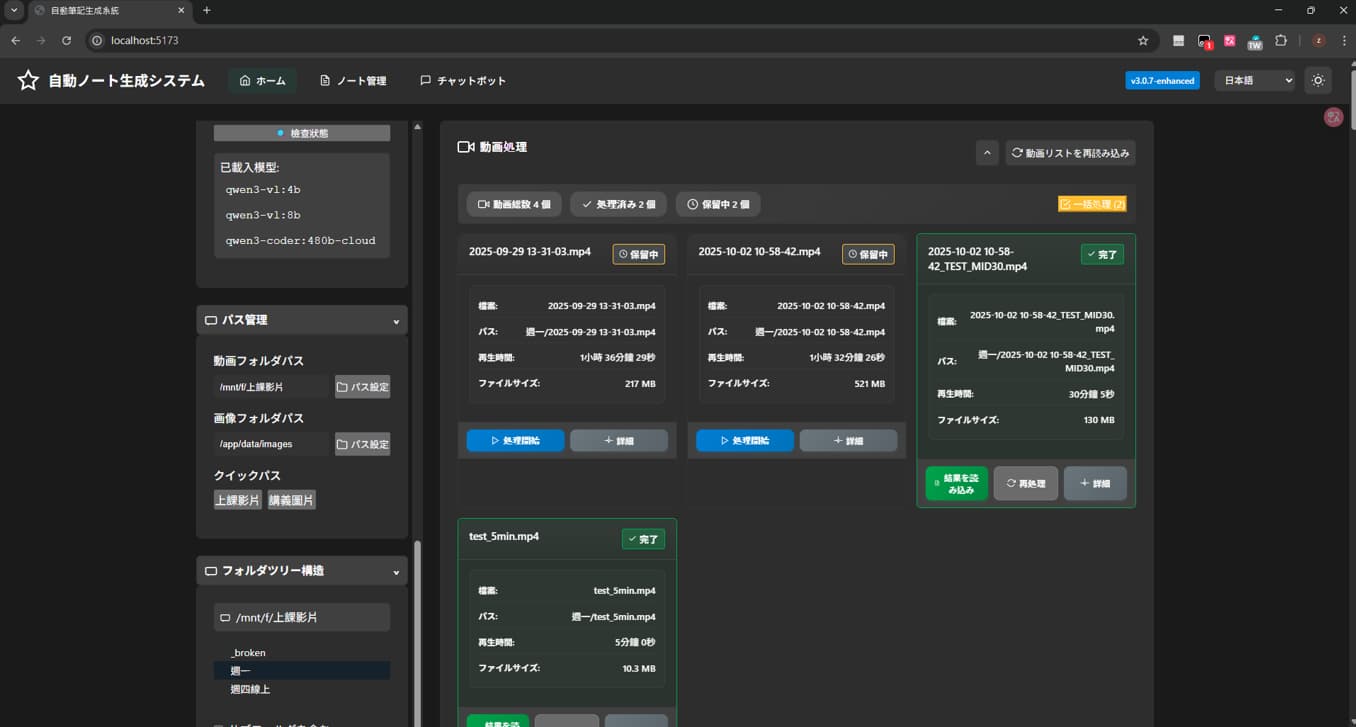The height and width of the screenshot is (727, 1356).
Task: Open a new browser tab
Action: [x=207, y=10]
